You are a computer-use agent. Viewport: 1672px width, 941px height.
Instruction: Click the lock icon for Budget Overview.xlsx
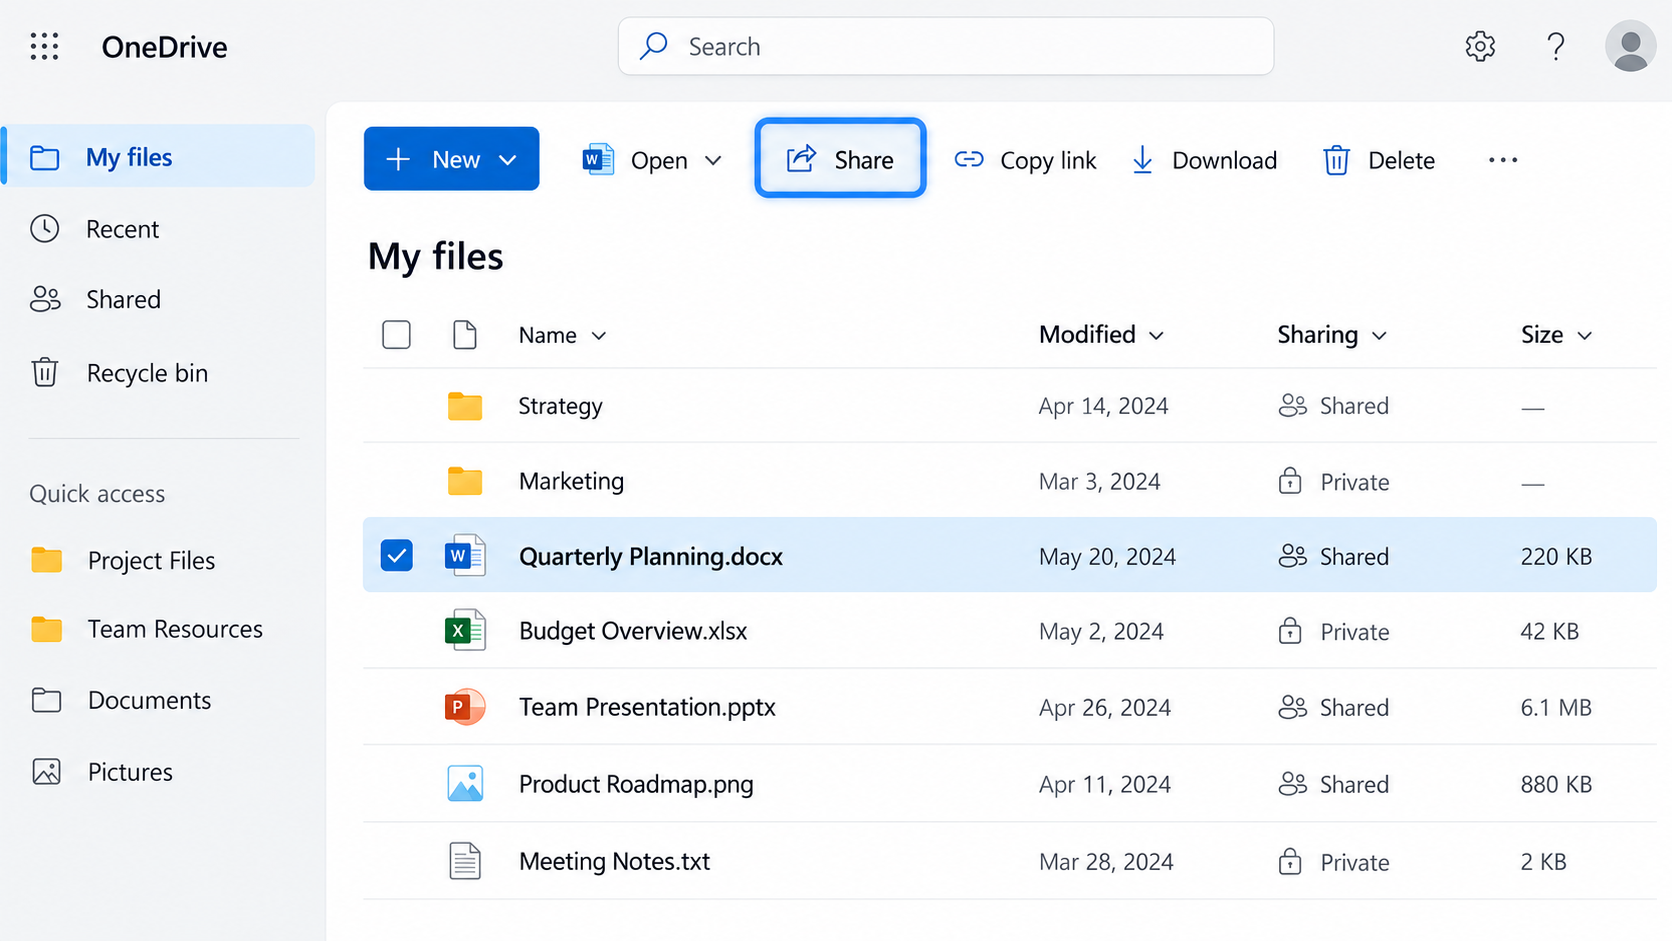[1290, 631]
